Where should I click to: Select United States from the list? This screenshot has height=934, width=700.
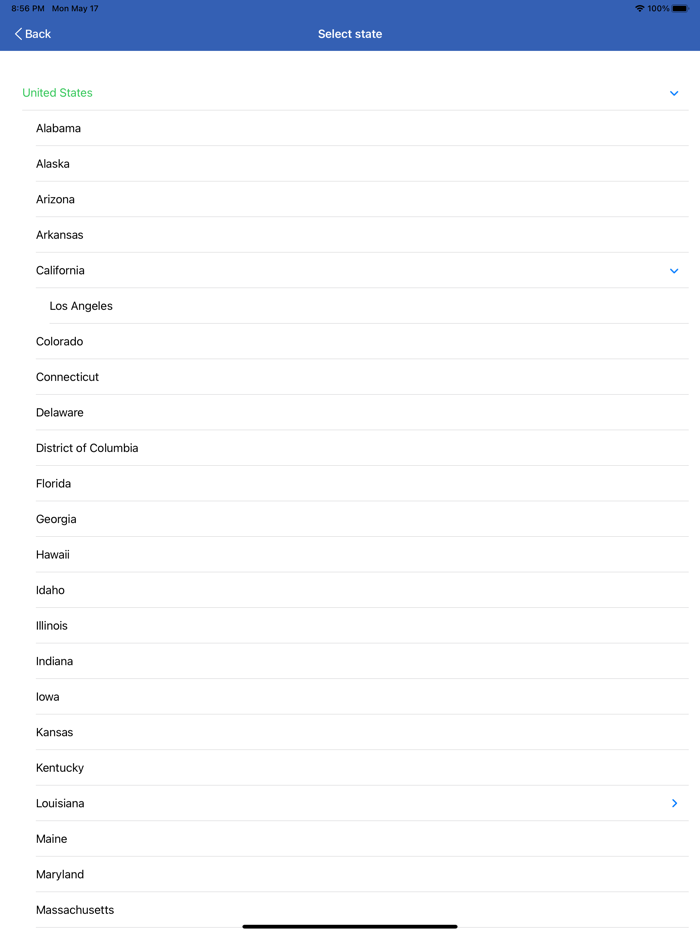tap(57, 92)
